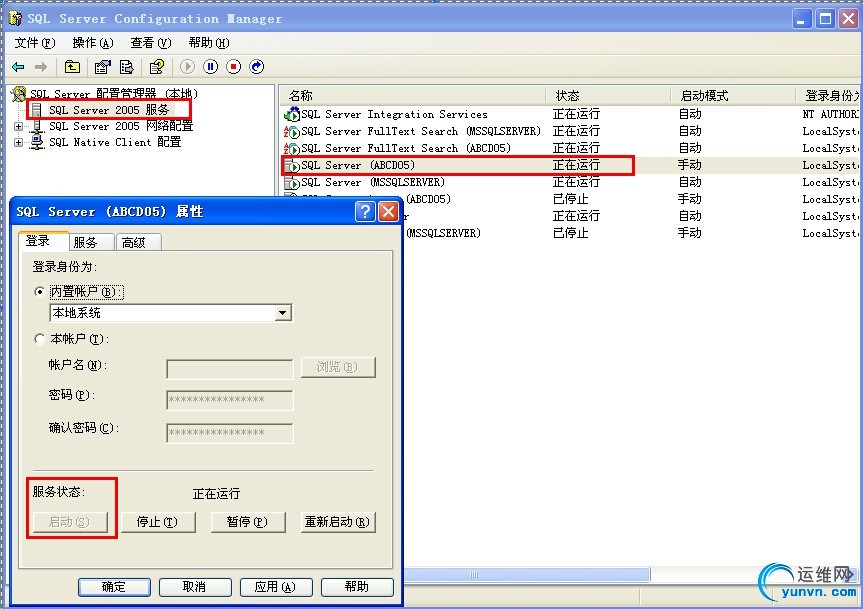Click the 应用 button
This screenshot has width=863, height=609.
pyautogui.click(x=276, y=587)
